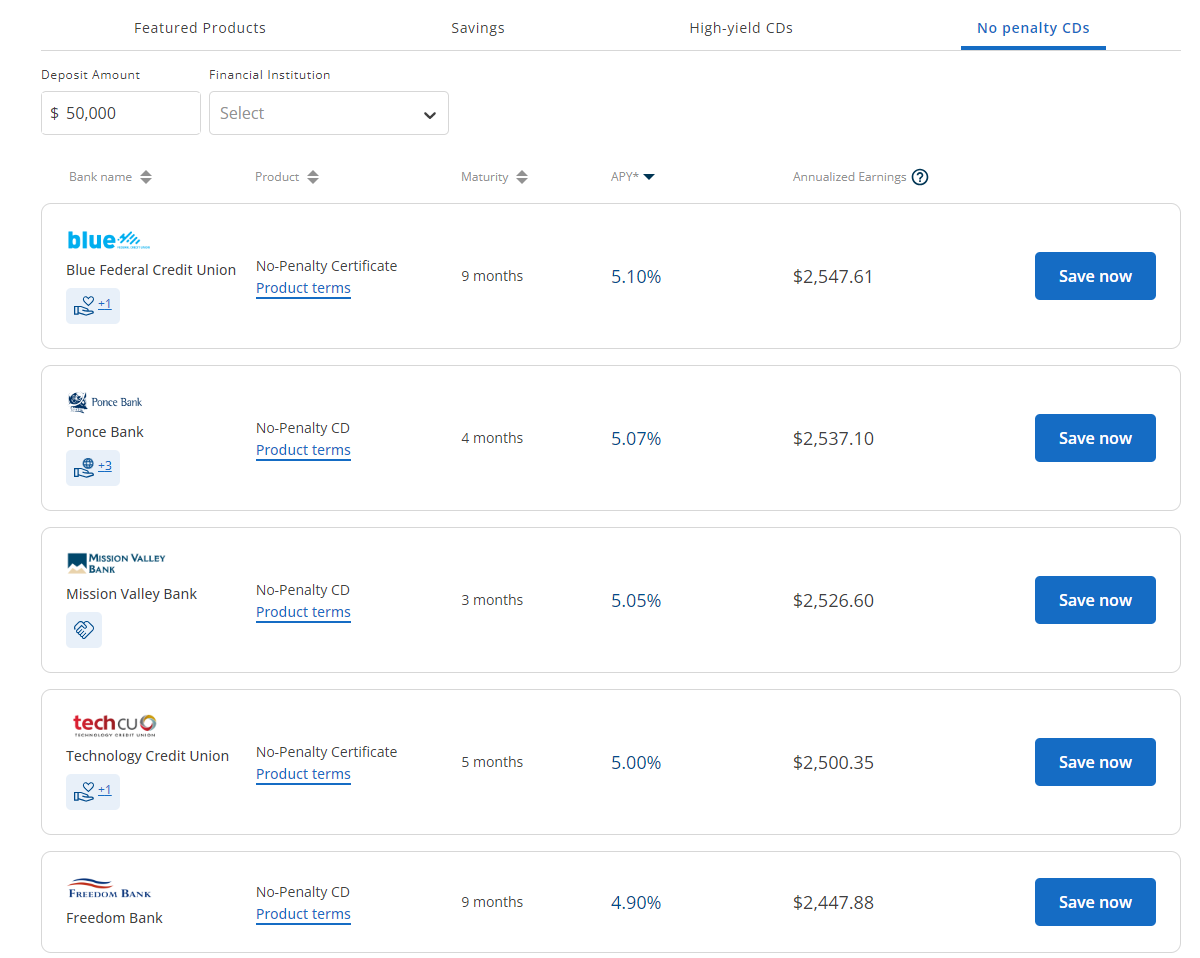Screen dimensions: 1200x958
Task: Click Save now for Mission Valley Bank
Action: point(1095,600)
